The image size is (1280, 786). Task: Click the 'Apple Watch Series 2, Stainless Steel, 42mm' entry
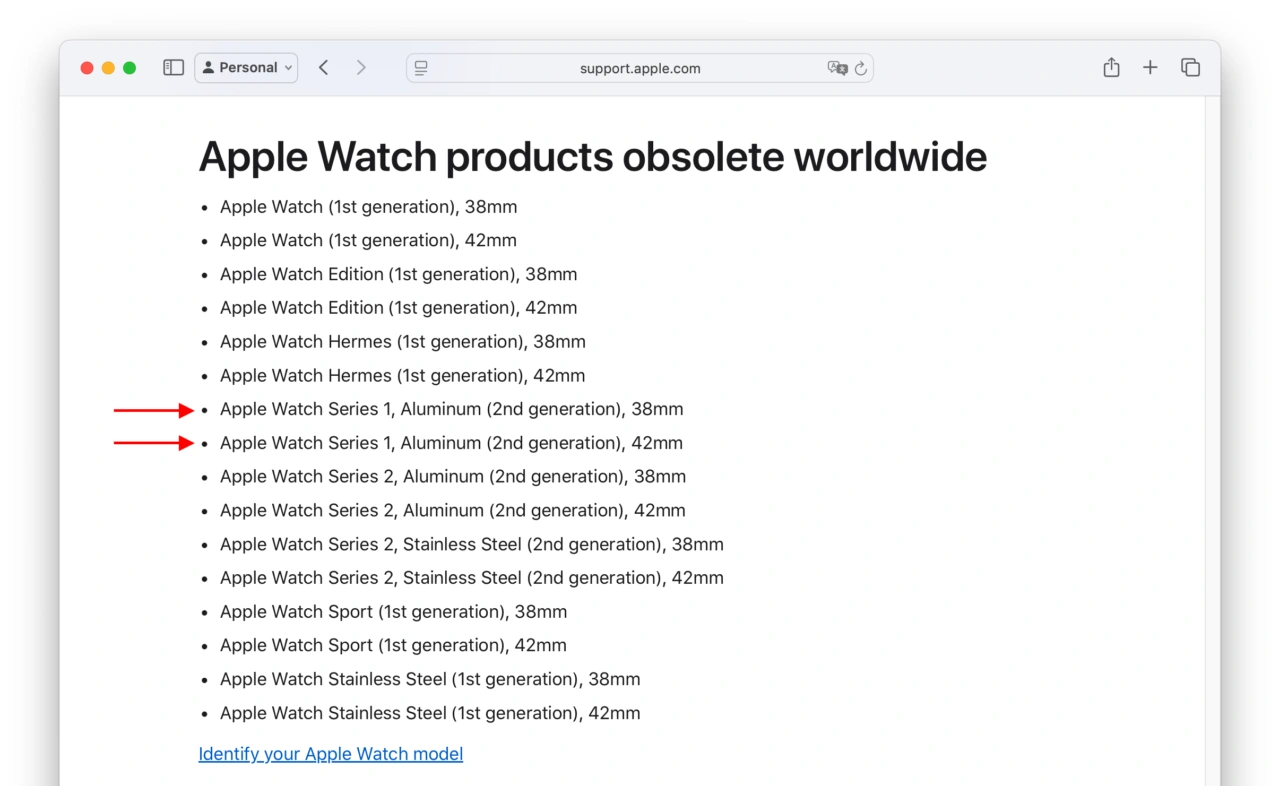[472, 577]
